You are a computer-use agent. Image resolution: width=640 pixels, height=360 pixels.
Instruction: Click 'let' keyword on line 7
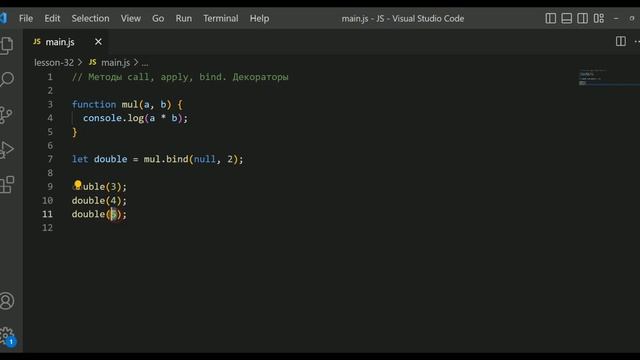click(80, 159)
